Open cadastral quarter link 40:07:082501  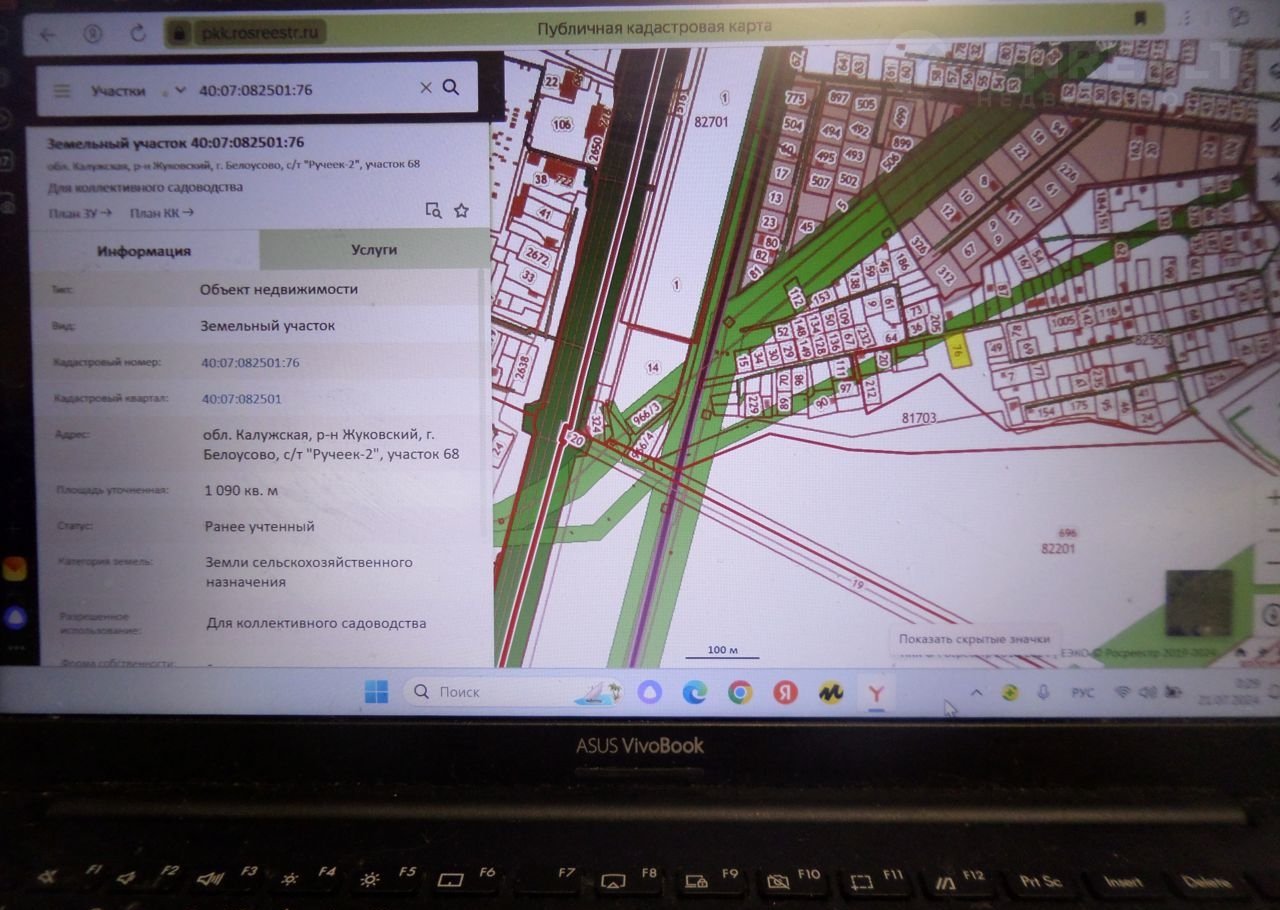[x=241, y=398]
